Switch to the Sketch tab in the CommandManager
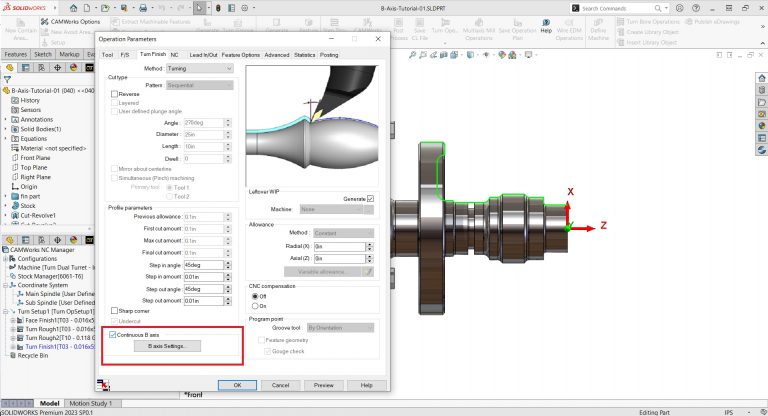This screenshot has height=416, width=768. click(x=43, y=54)
